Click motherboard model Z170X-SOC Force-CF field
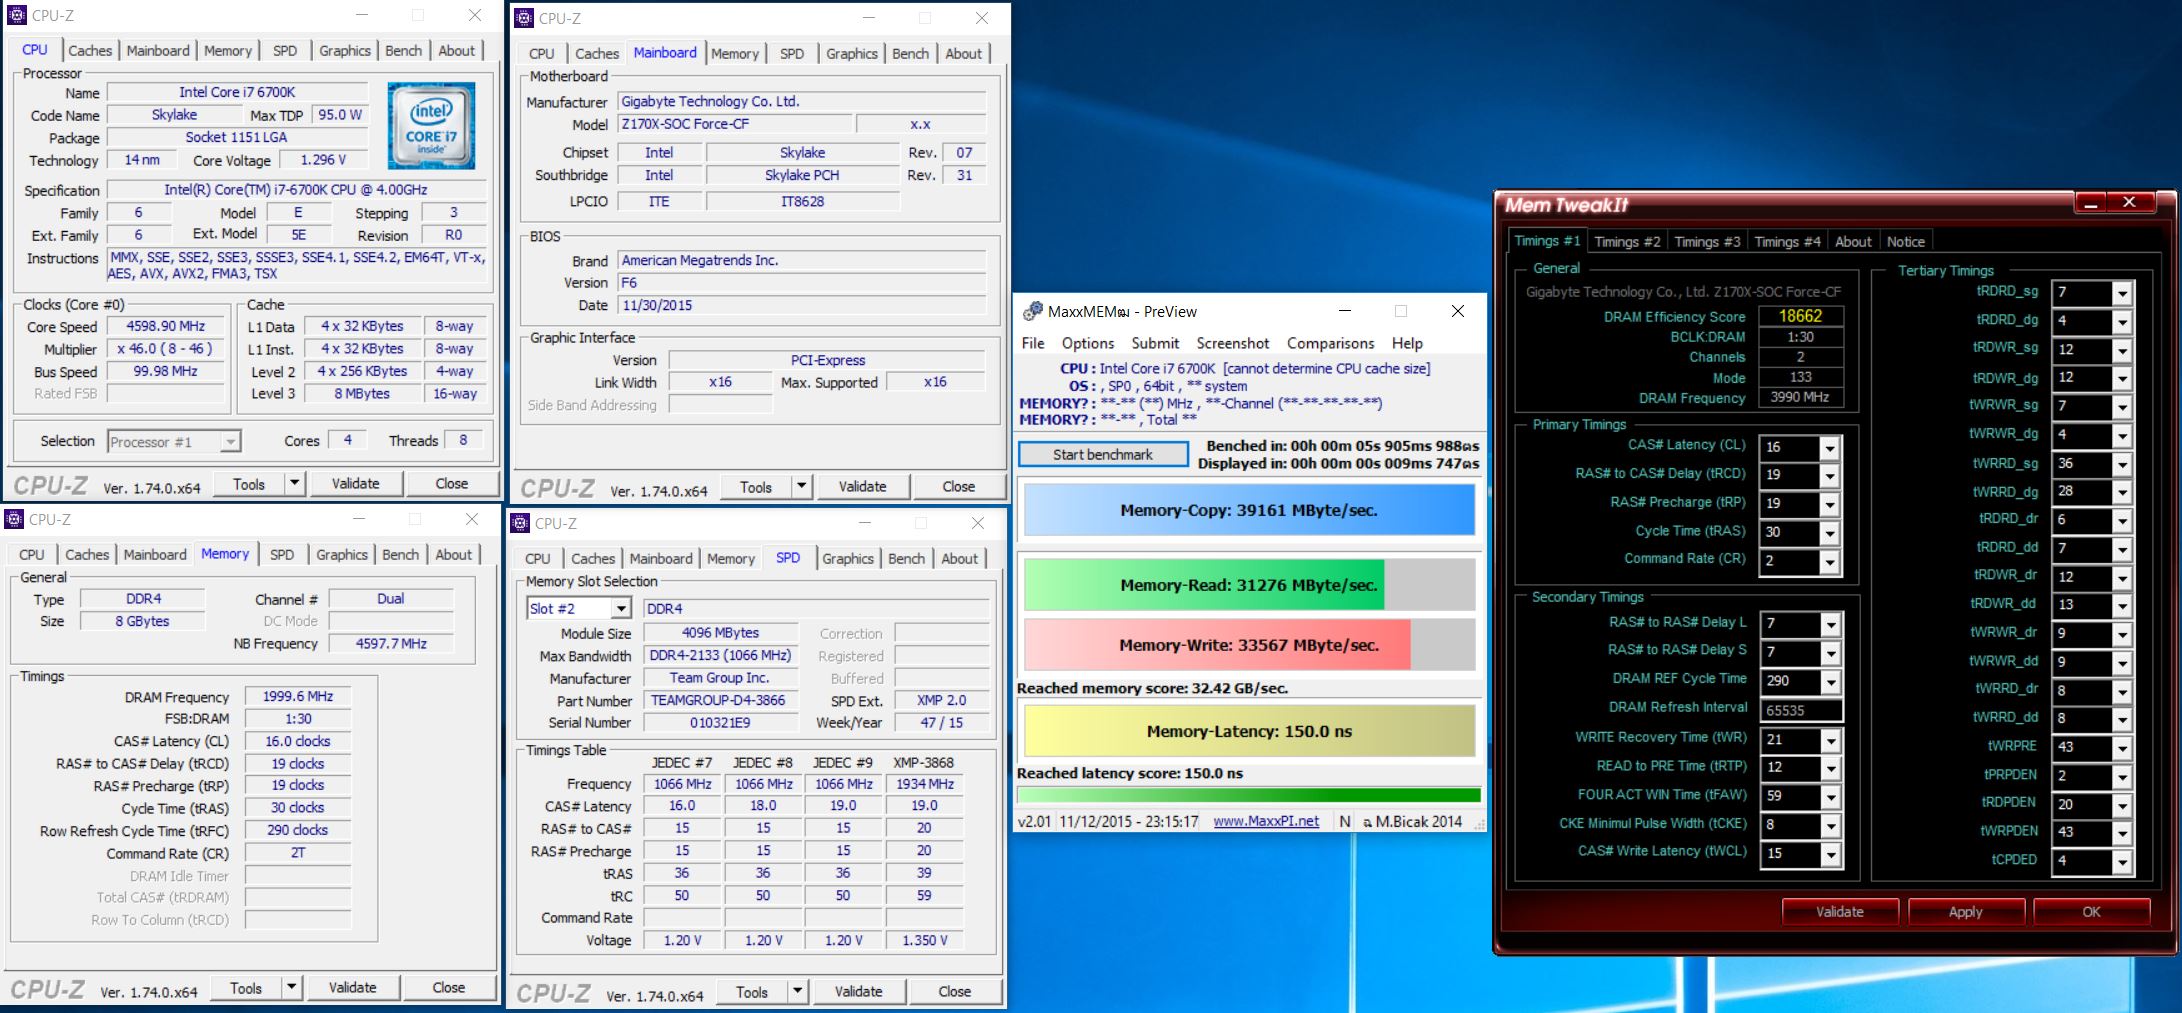2182x1013 pixels. pos(735,124)
